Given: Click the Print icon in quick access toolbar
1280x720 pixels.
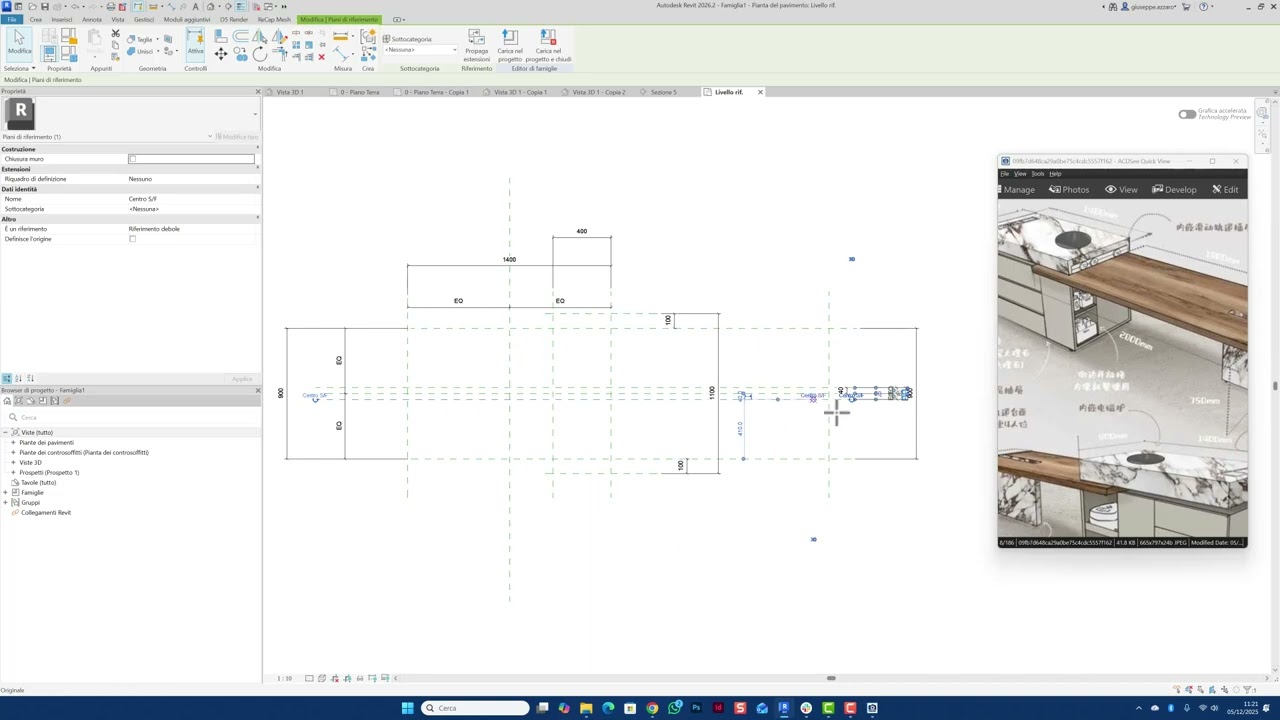Looking at the screenshot, I should (111, 6).
